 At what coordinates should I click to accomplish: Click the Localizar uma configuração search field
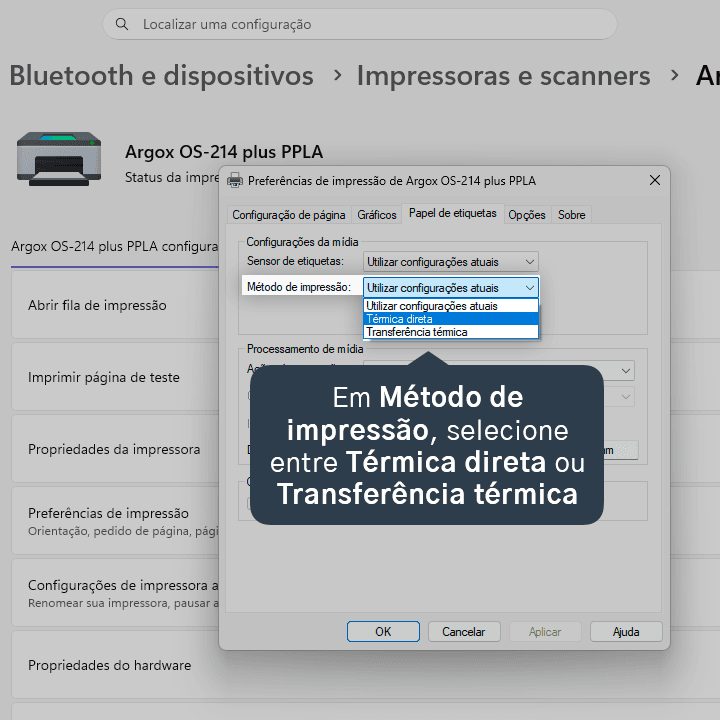coord(360,24)
